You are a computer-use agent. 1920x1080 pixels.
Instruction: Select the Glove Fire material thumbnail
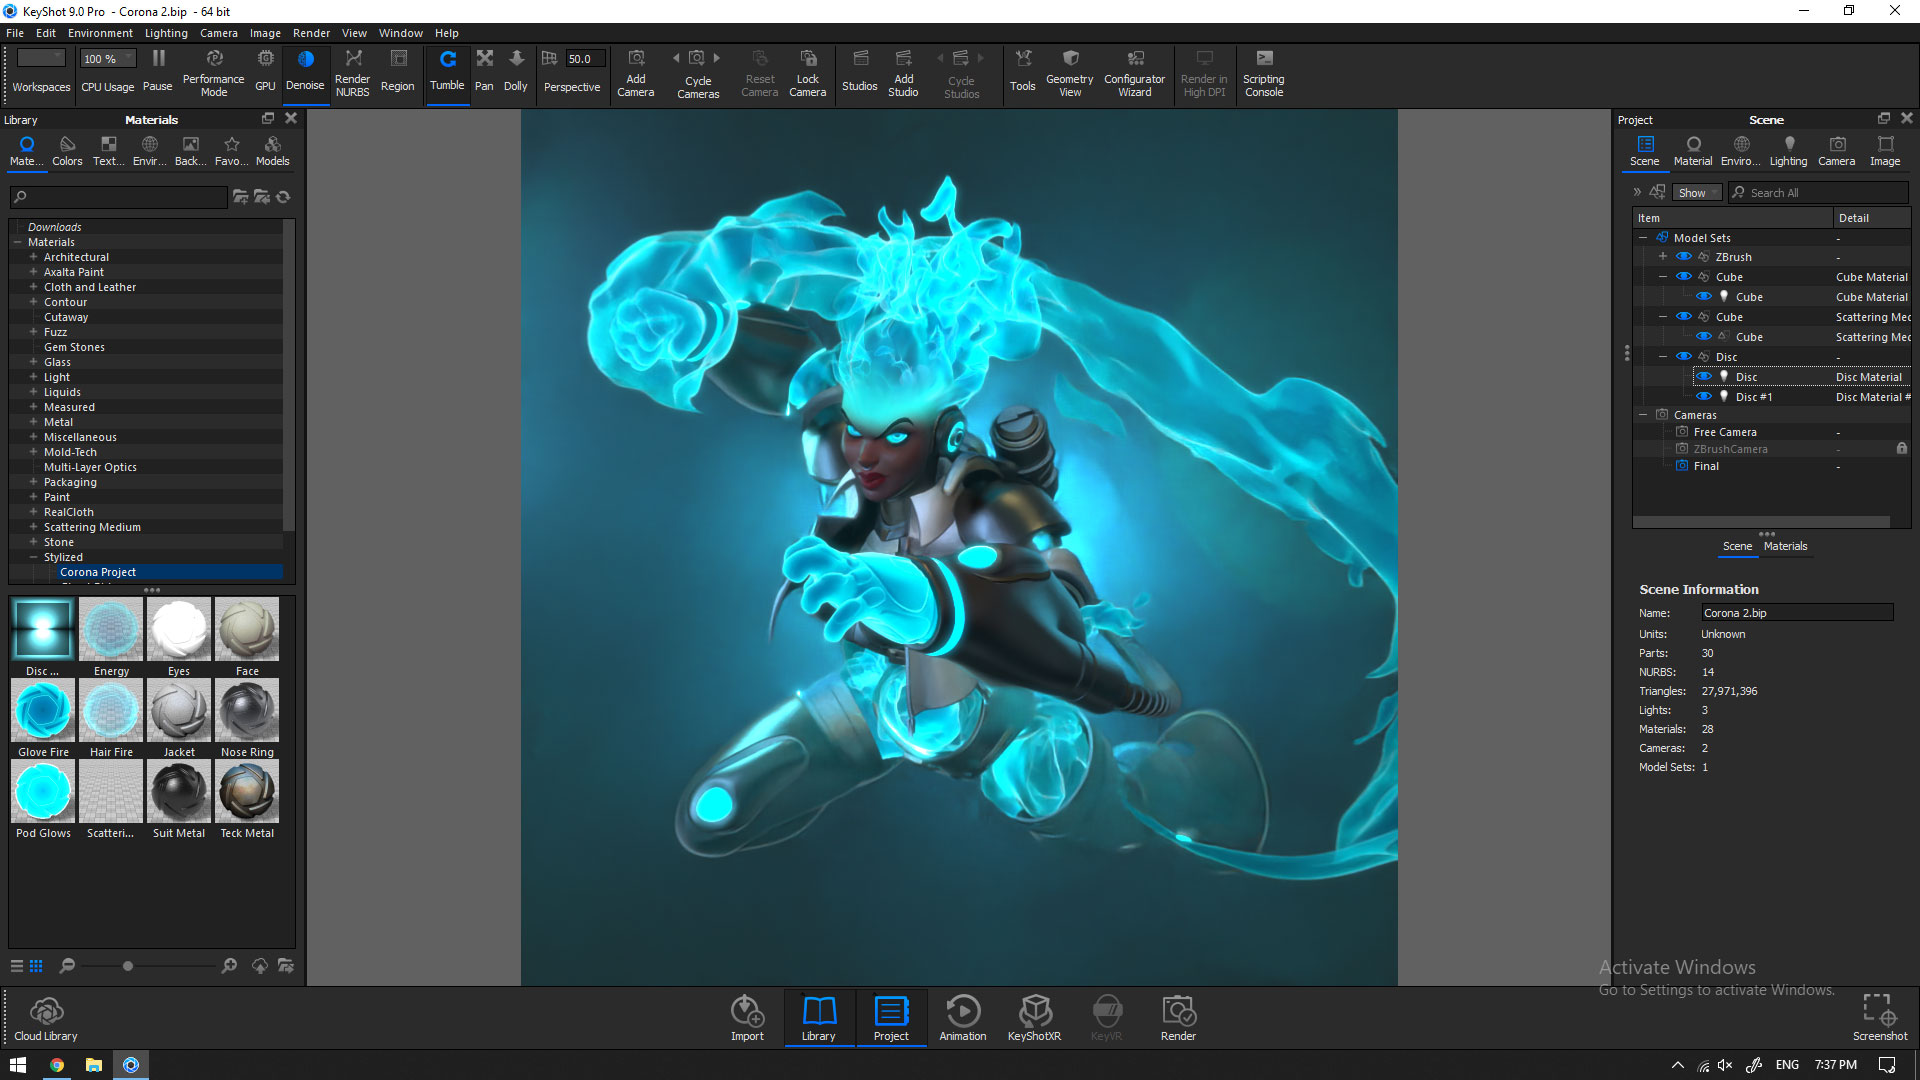43,711
